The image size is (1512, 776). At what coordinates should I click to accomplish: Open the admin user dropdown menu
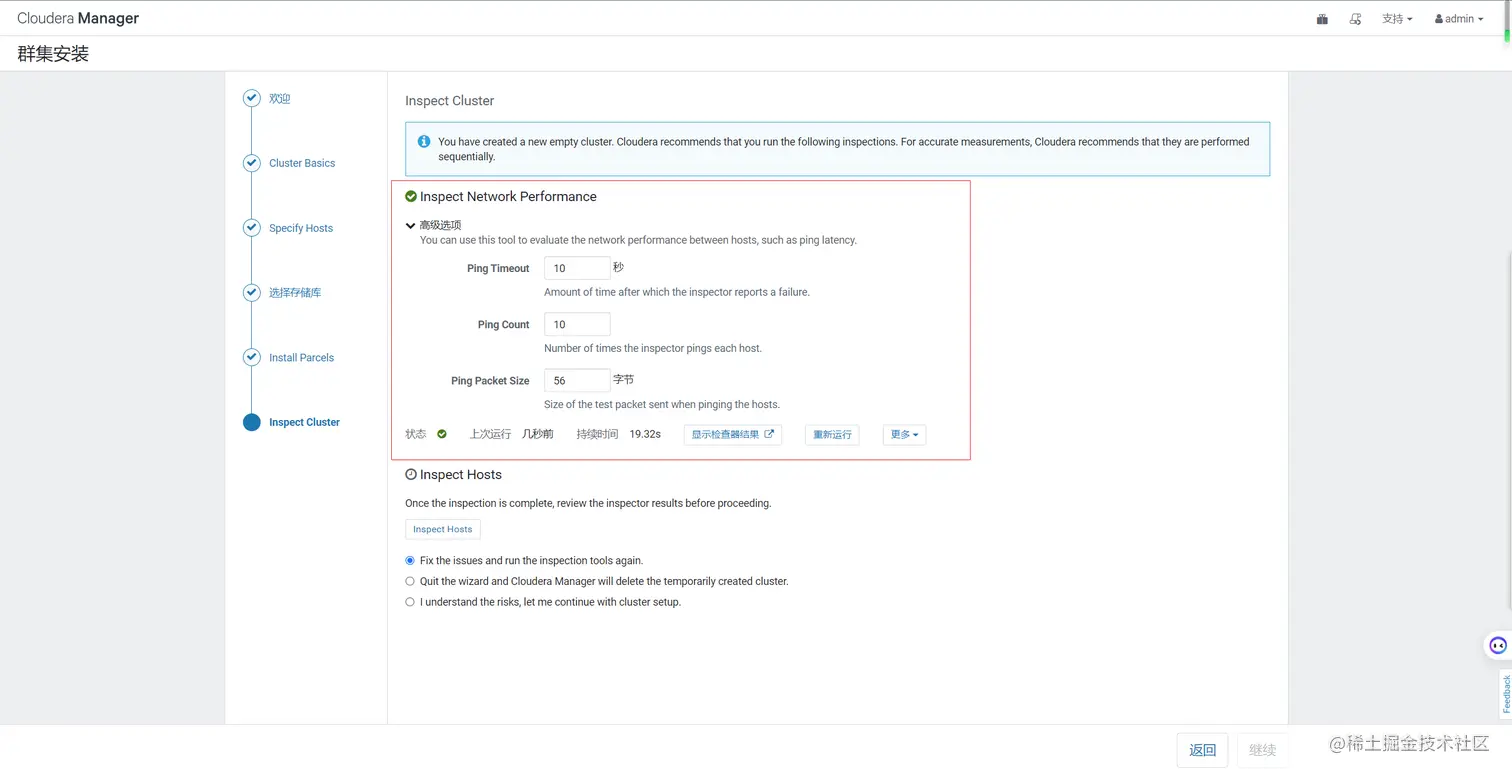click(x=1459, y=19)
